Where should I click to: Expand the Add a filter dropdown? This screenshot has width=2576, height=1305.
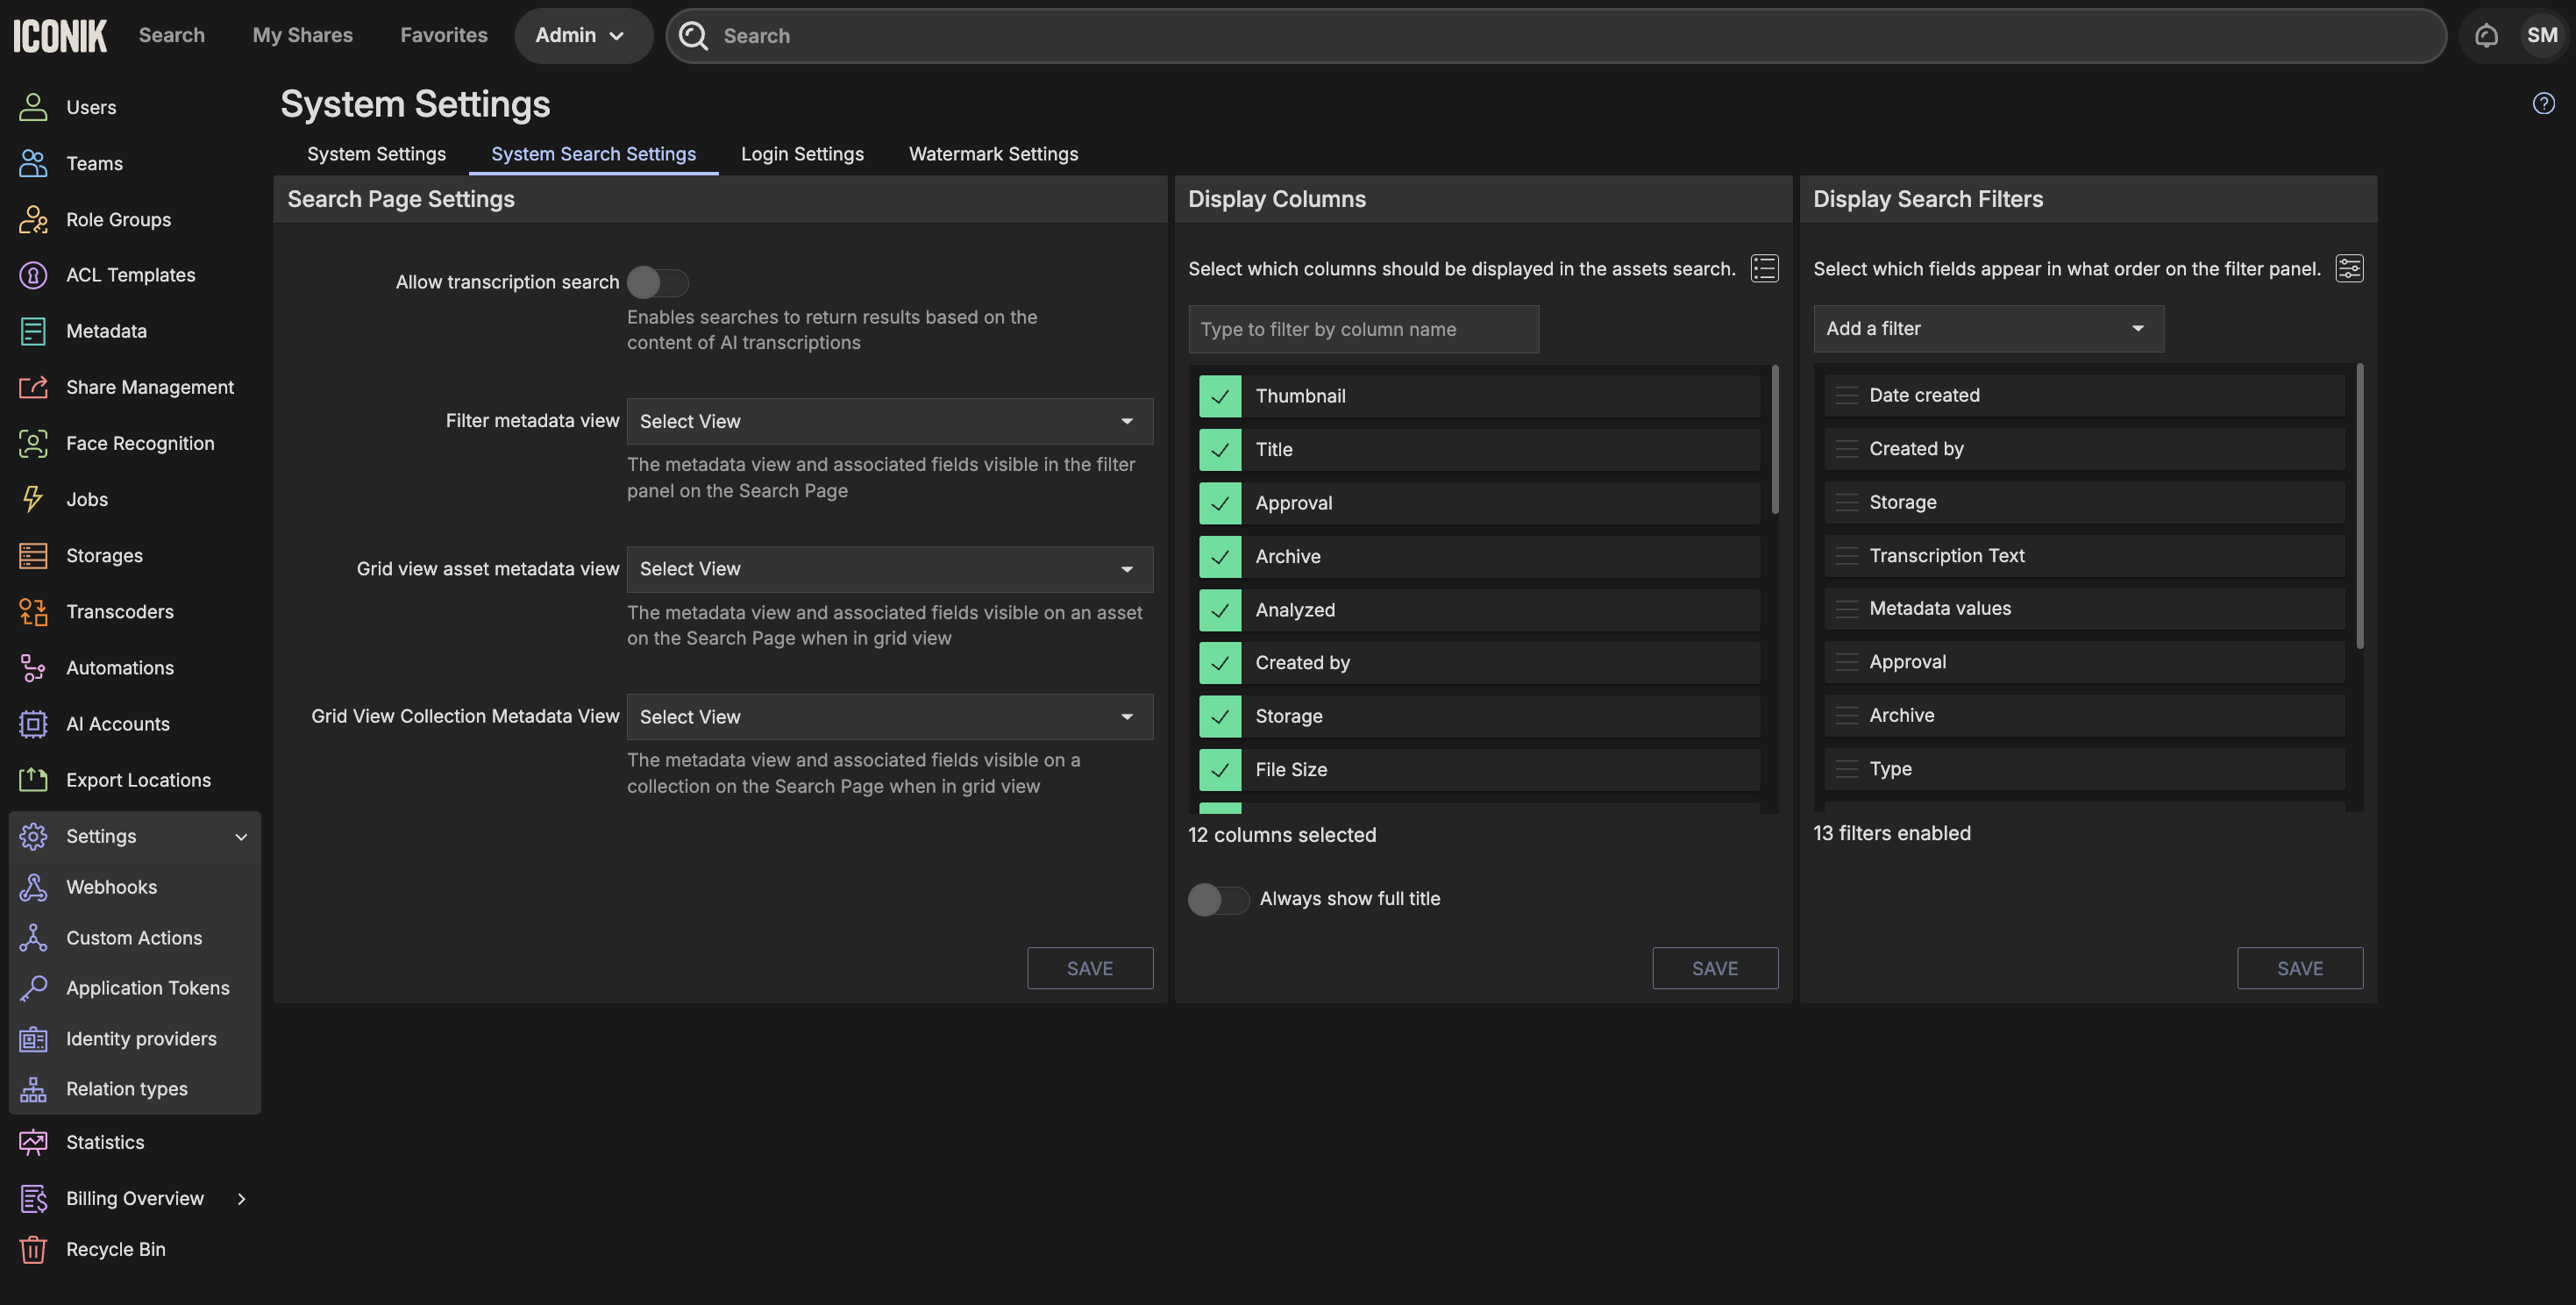[1987, 329]
